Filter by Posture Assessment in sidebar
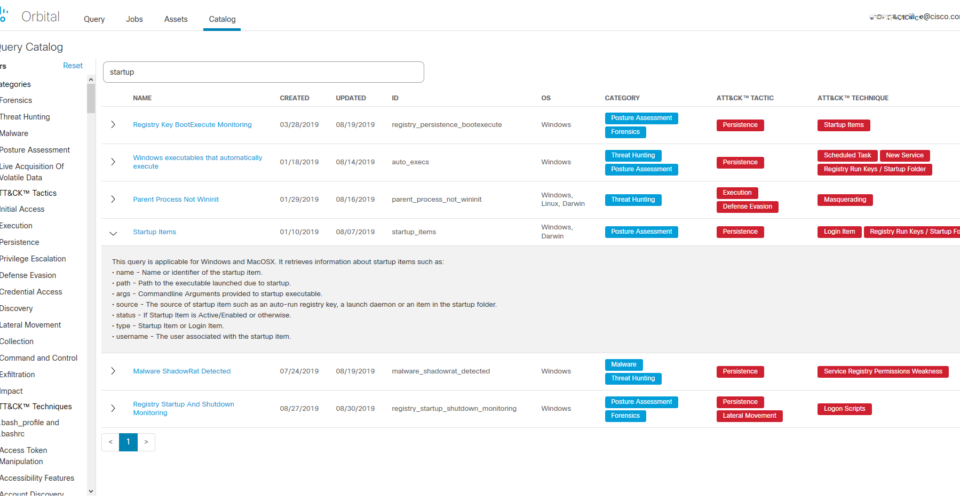The height and width of the screenshot is (501, 960). coord(35,150)
